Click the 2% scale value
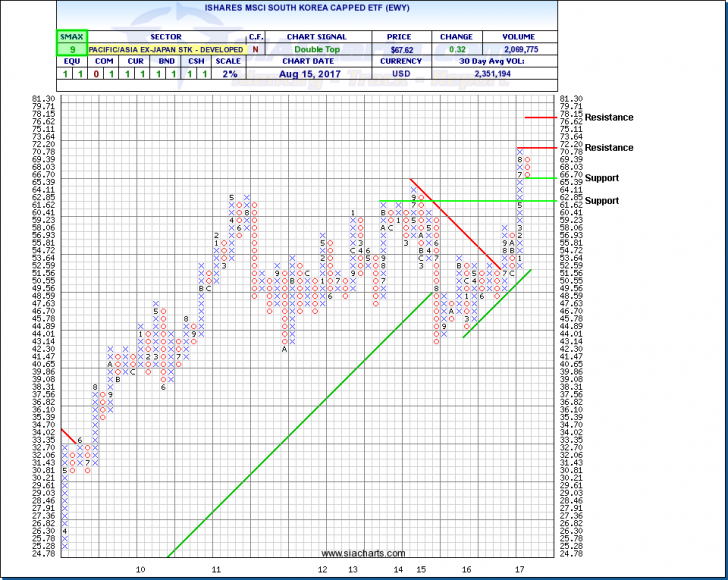The image size is (728, 580). 231,75
